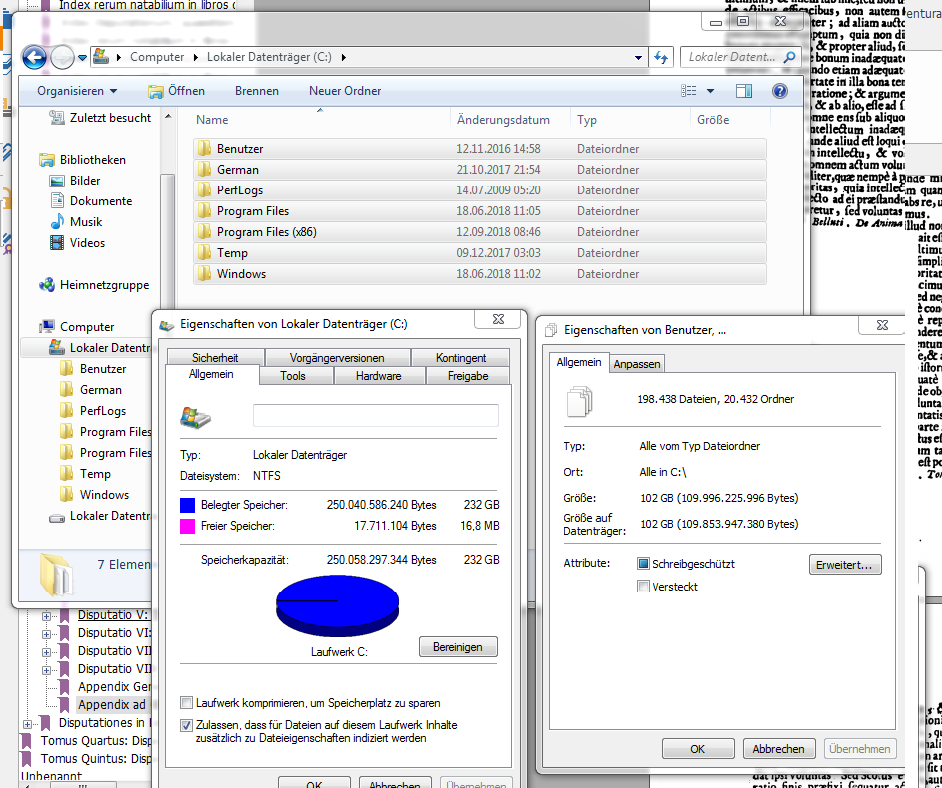Click the Bilder library icon

pyautogui.click(x=57, y=181)
